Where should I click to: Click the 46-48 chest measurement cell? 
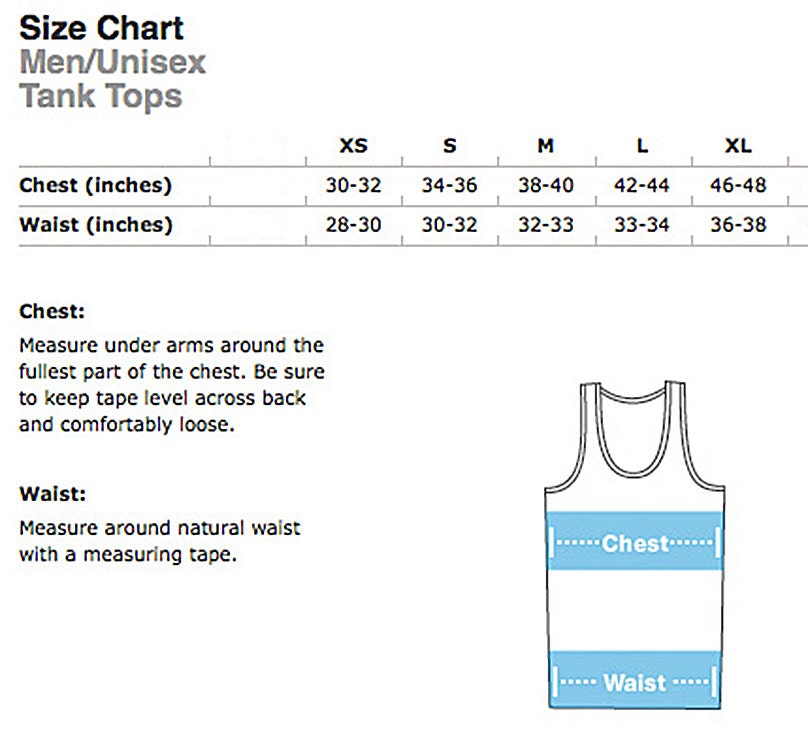738,185
